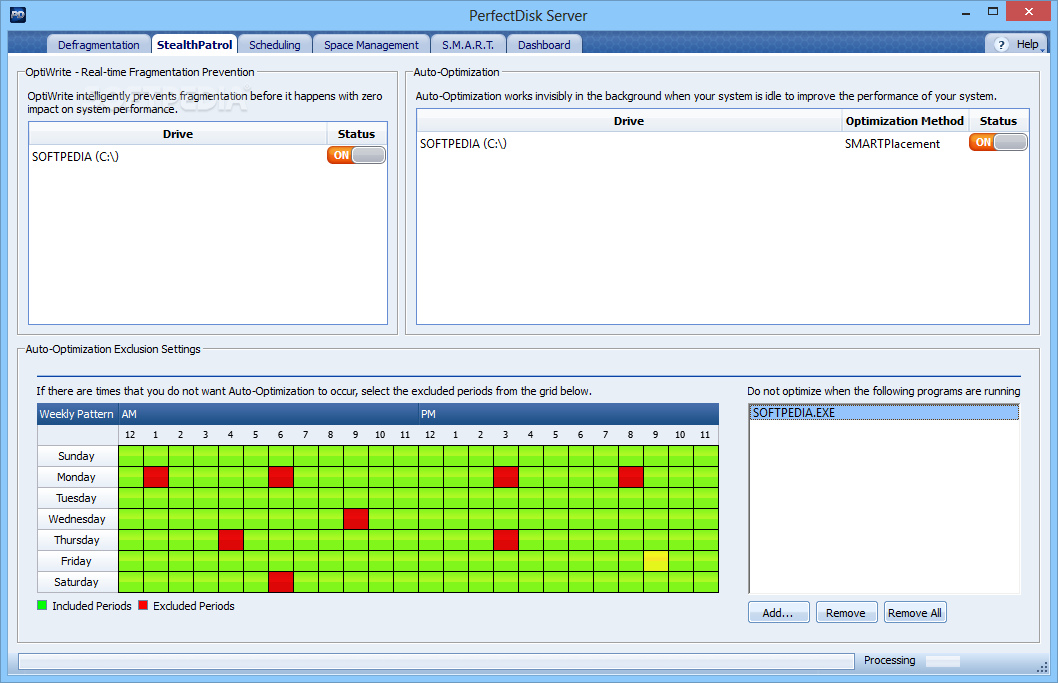Screen dimensions: 1058x683
Task: Click the yellow Friday 9 PM cell
Action: coord(656,561)
